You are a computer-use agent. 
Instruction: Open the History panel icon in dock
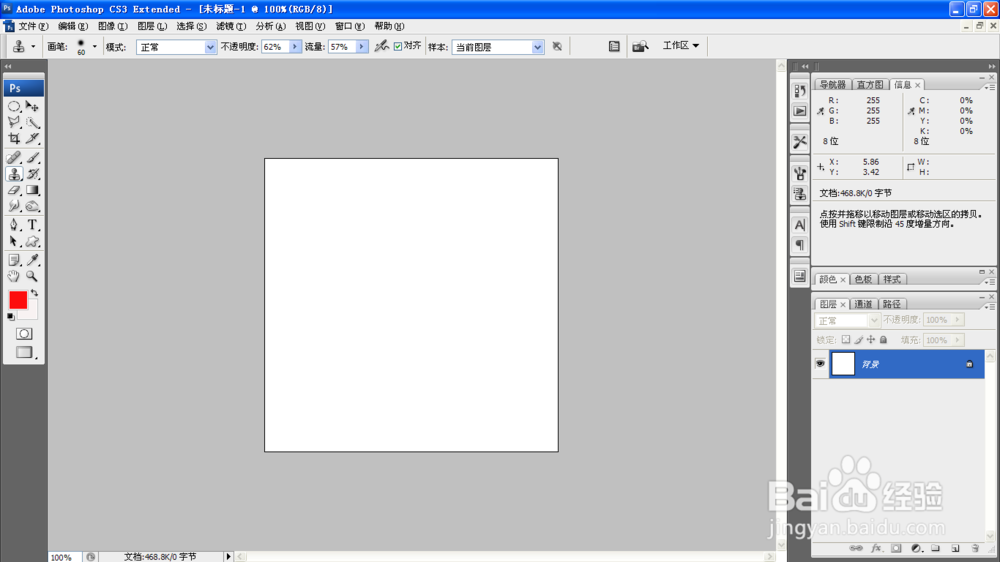(x=800, y=91)
